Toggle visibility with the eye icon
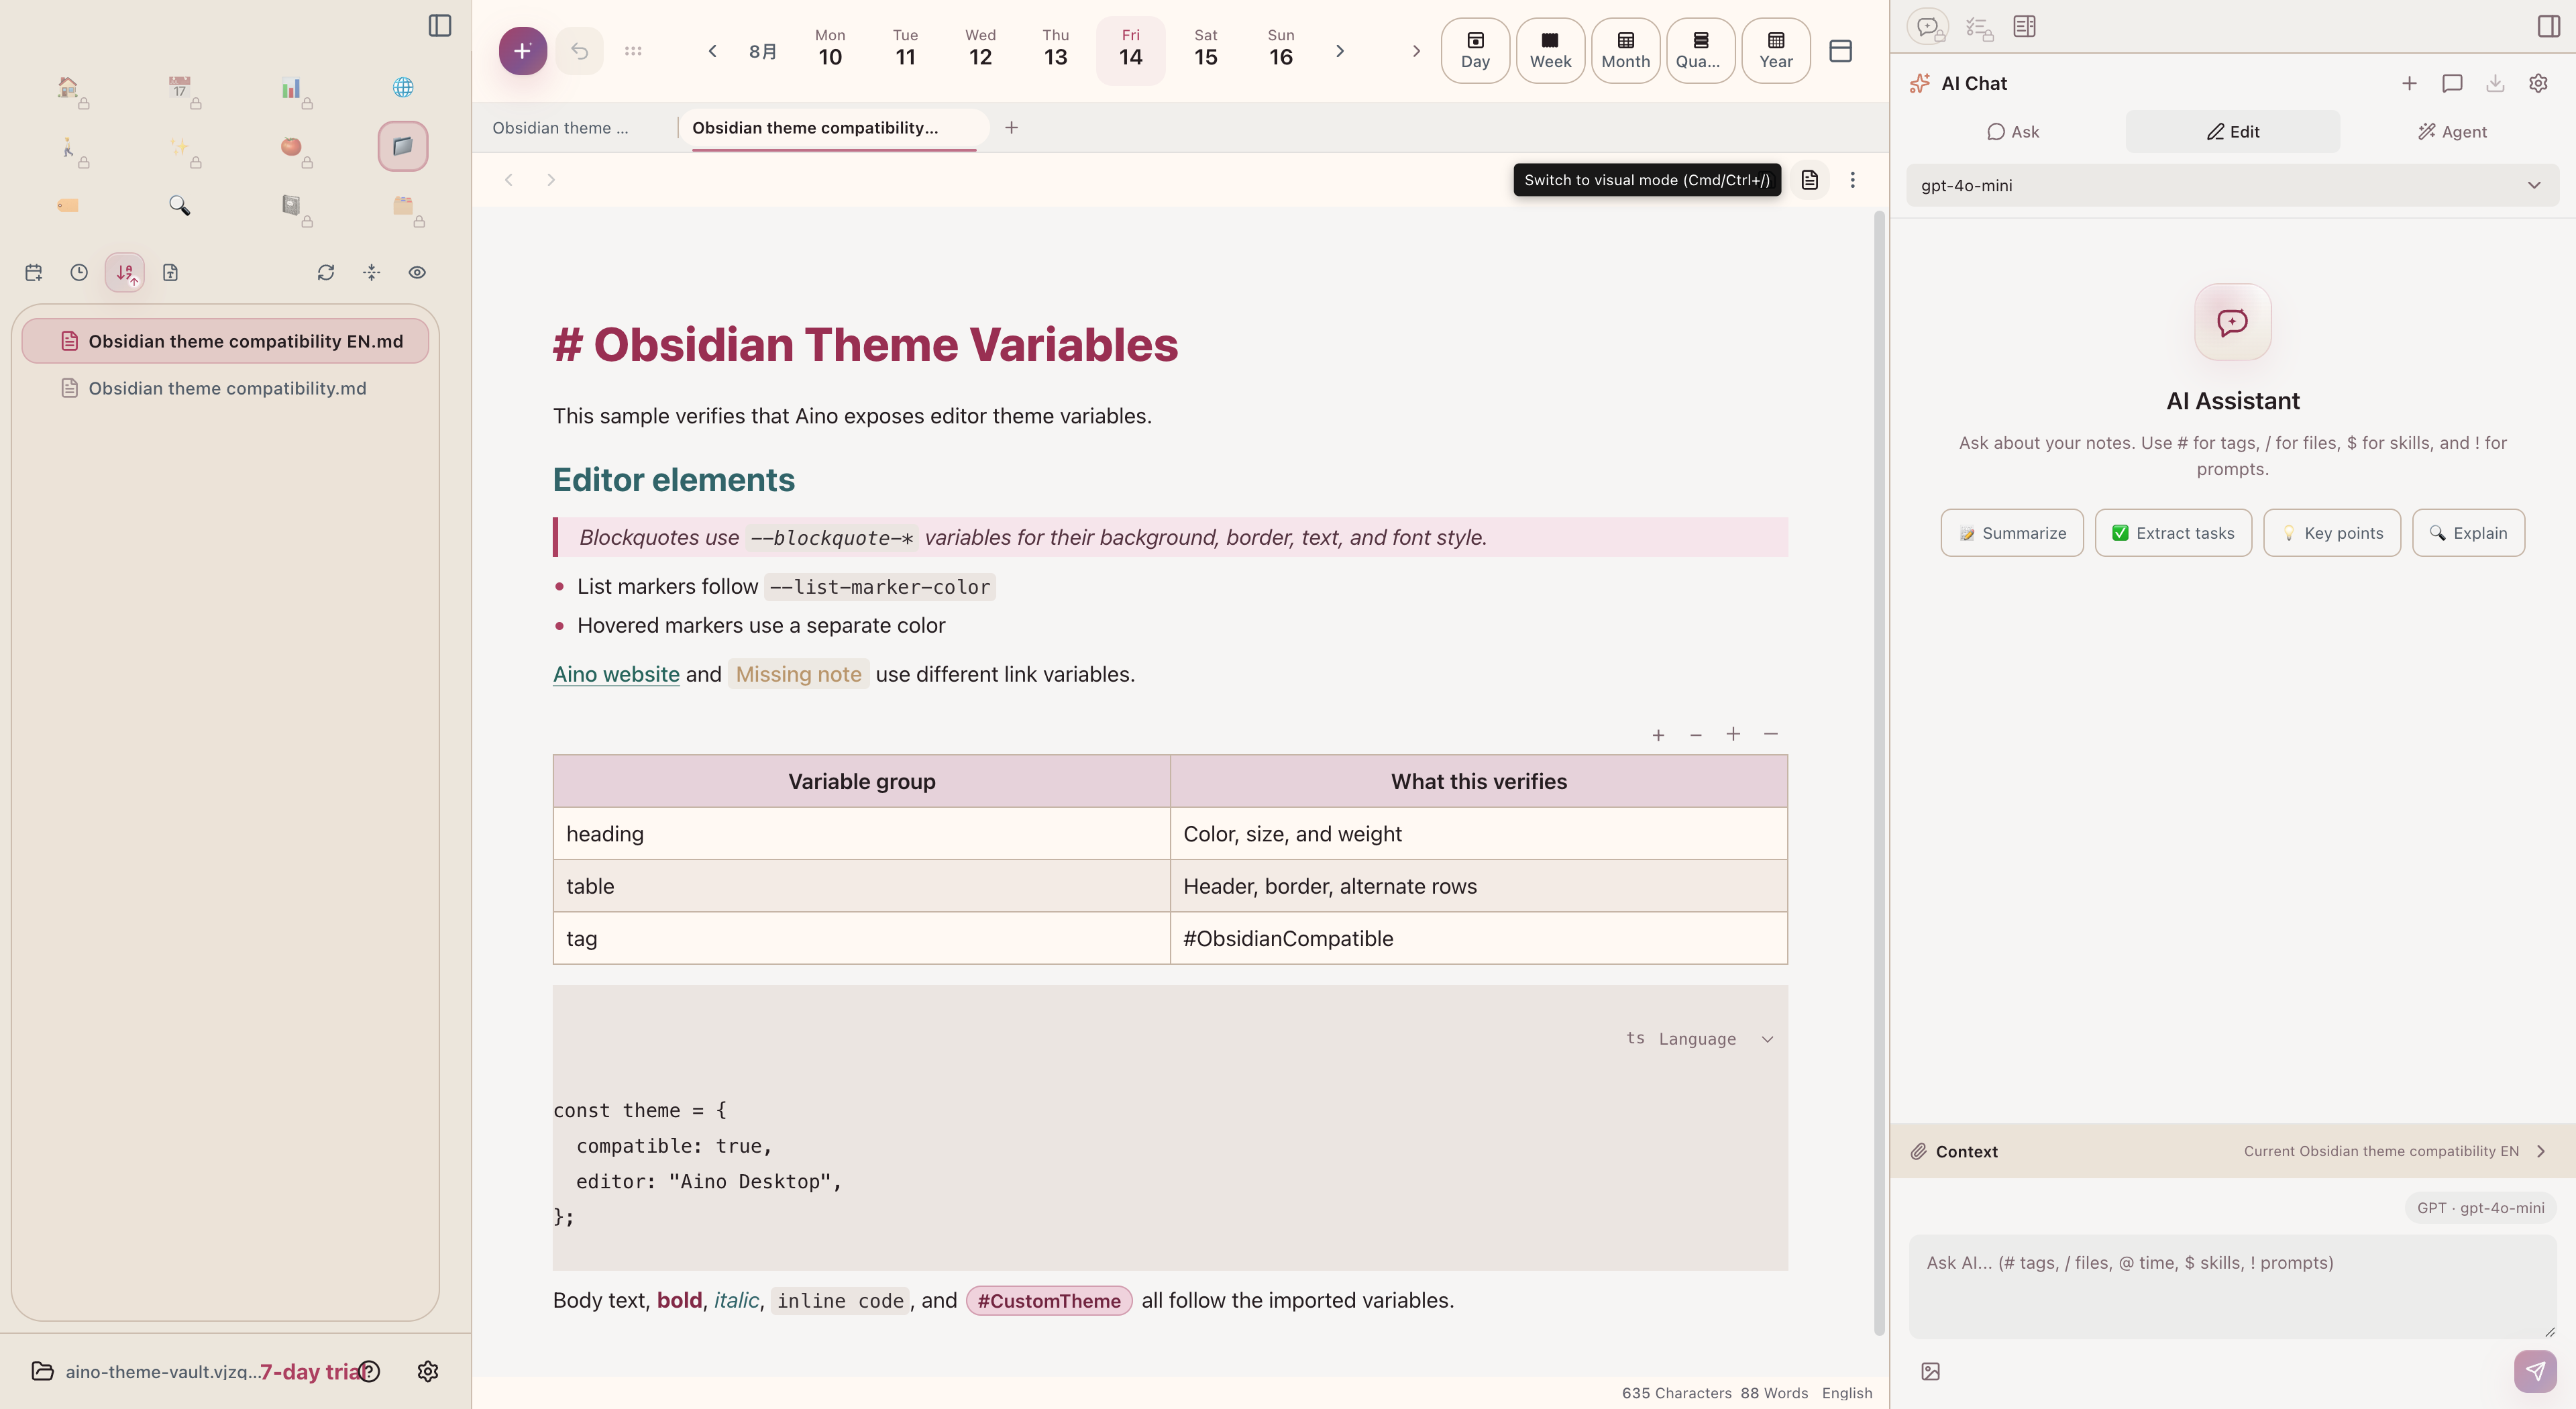The image size is (2576, 1409). 417,272
